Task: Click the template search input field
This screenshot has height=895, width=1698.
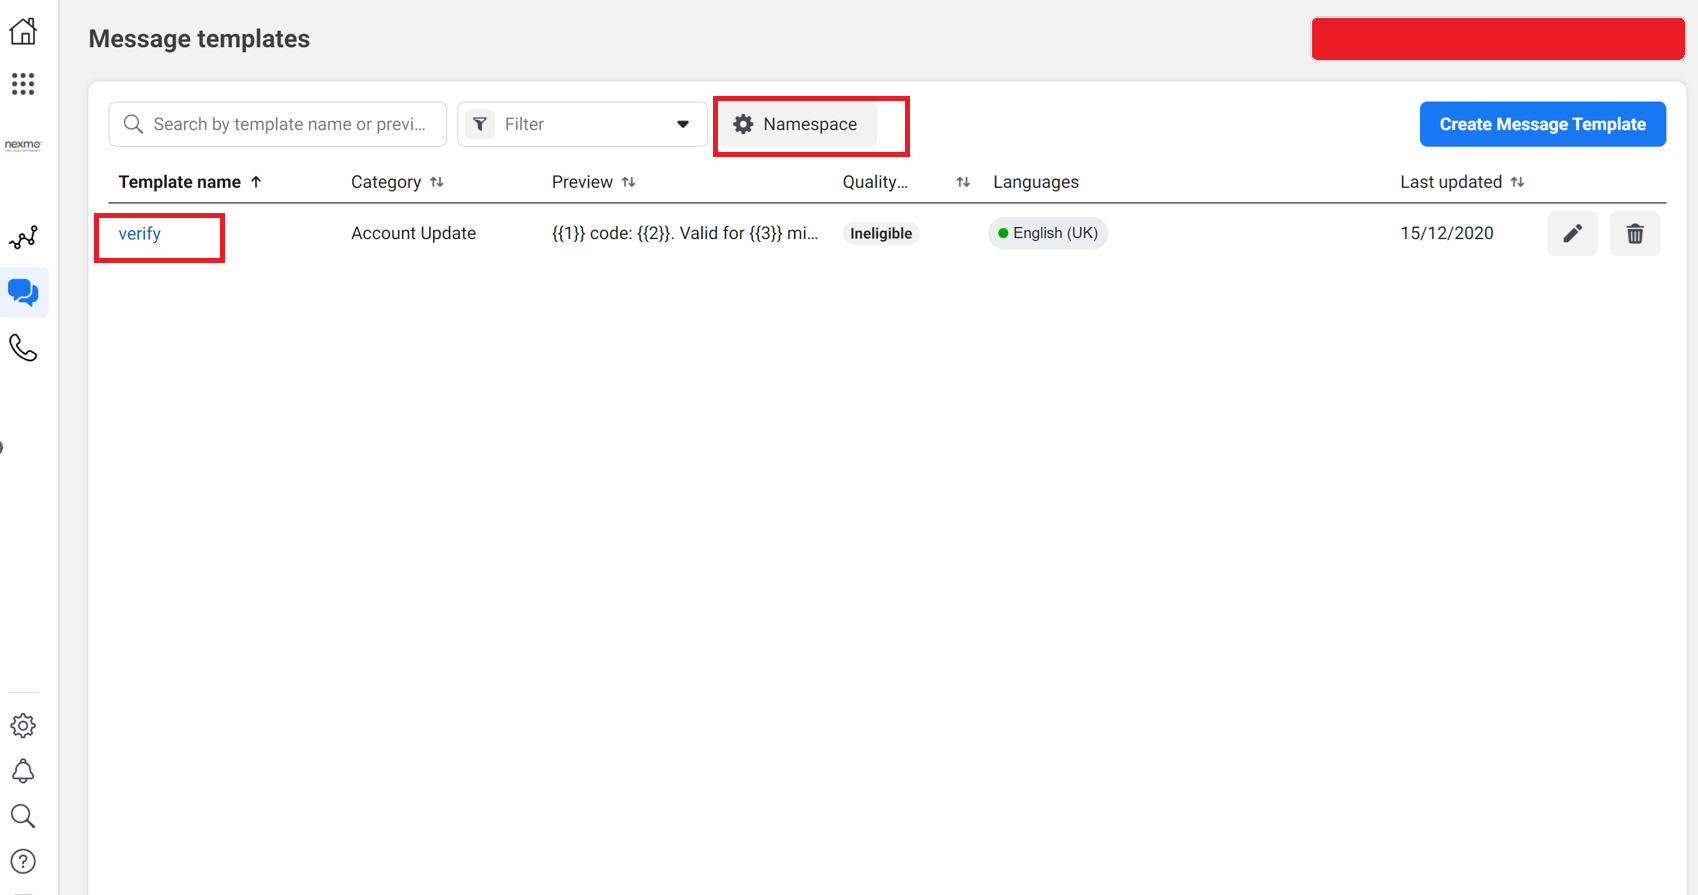Action: pyautogui.click(x=288, y=124)
